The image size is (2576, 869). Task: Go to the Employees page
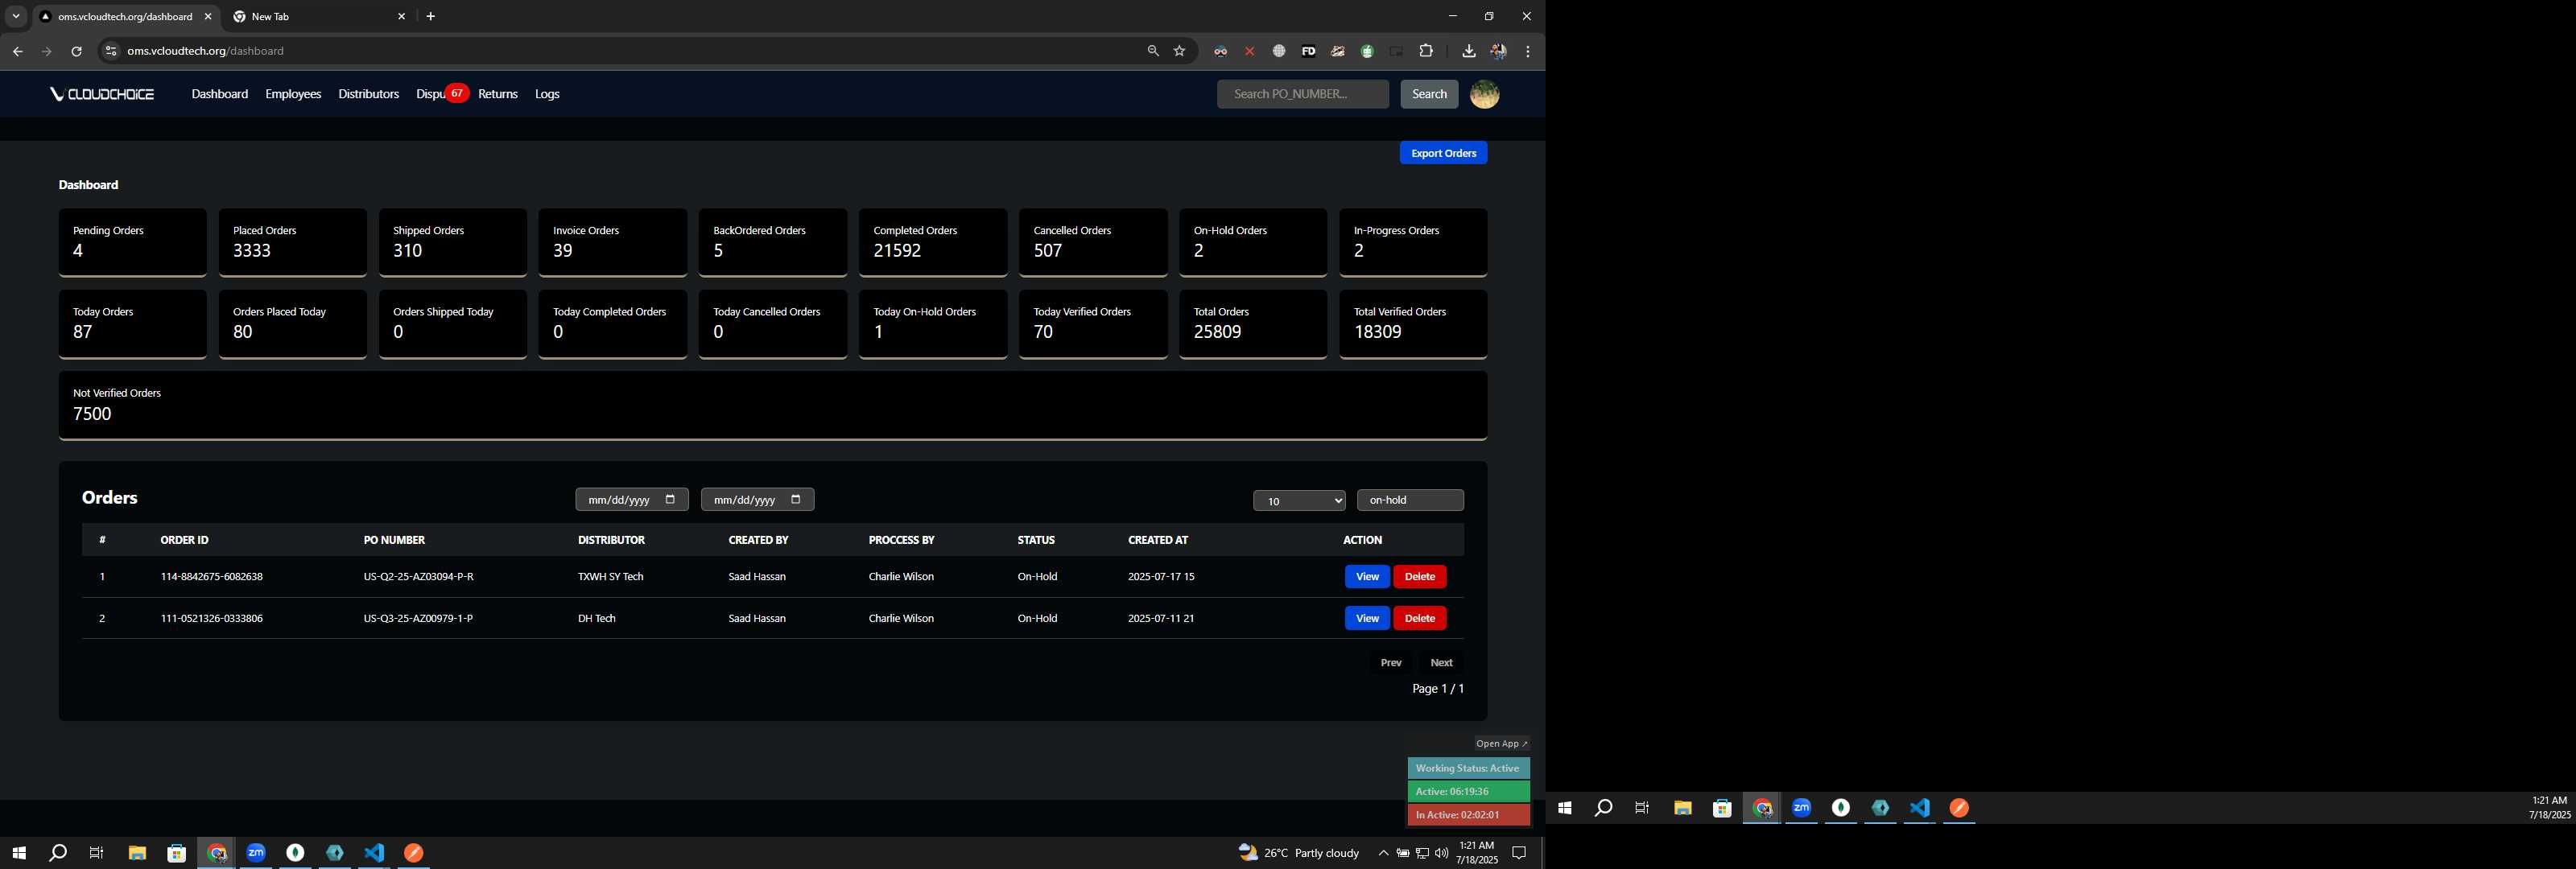293,94
